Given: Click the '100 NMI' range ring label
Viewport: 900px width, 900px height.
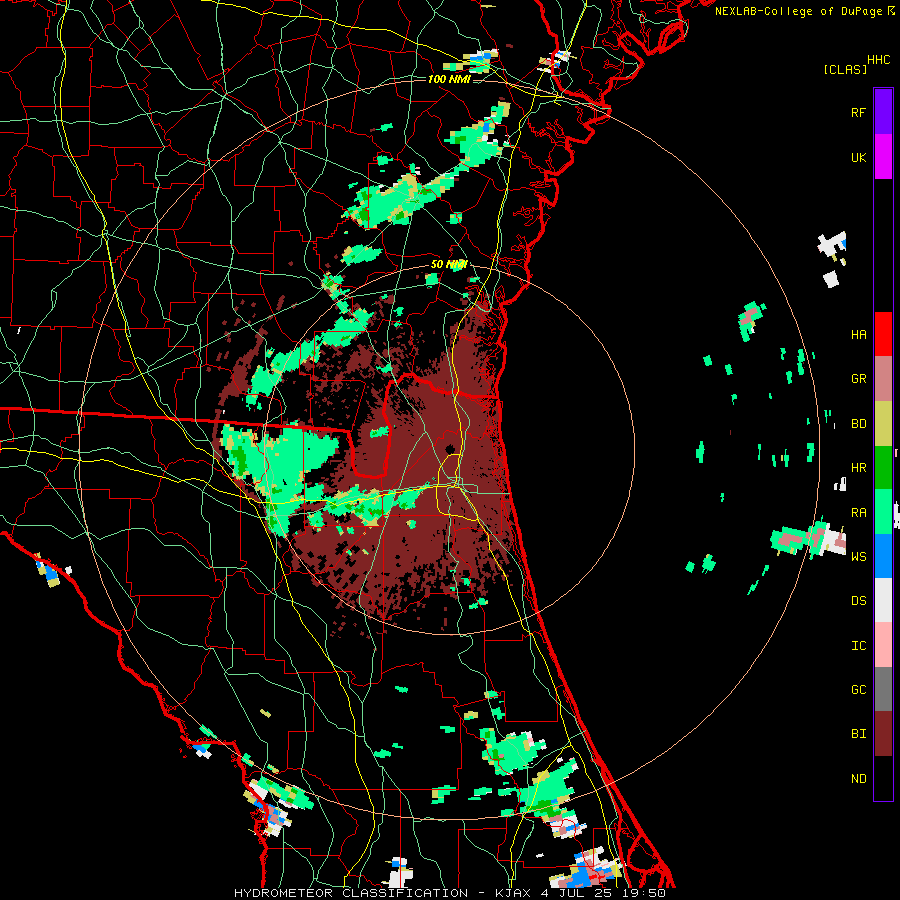Looking at the screenshot, I should 449,79.
